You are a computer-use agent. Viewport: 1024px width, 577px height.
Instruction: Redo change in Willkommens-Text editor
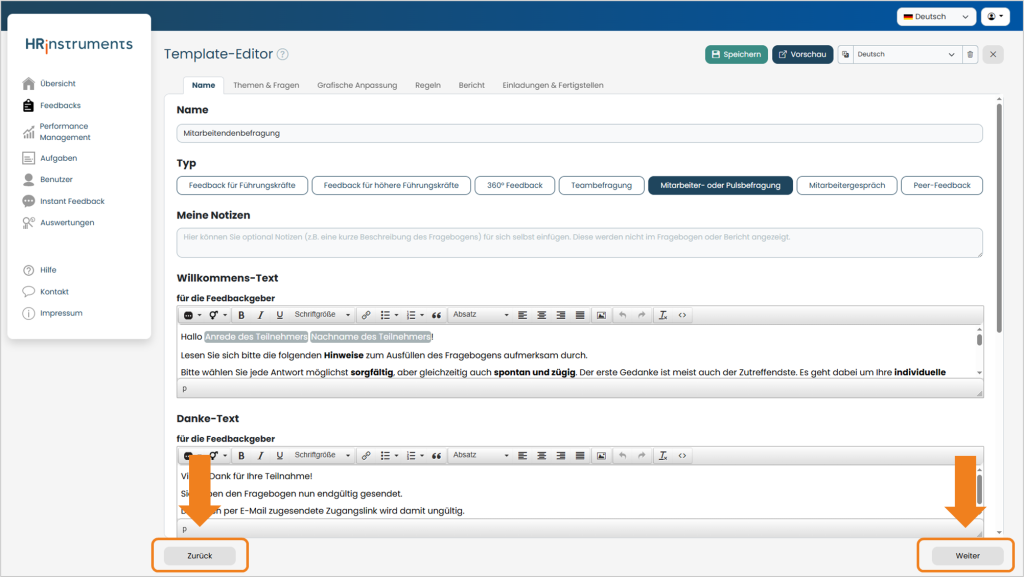coord(641,315)
